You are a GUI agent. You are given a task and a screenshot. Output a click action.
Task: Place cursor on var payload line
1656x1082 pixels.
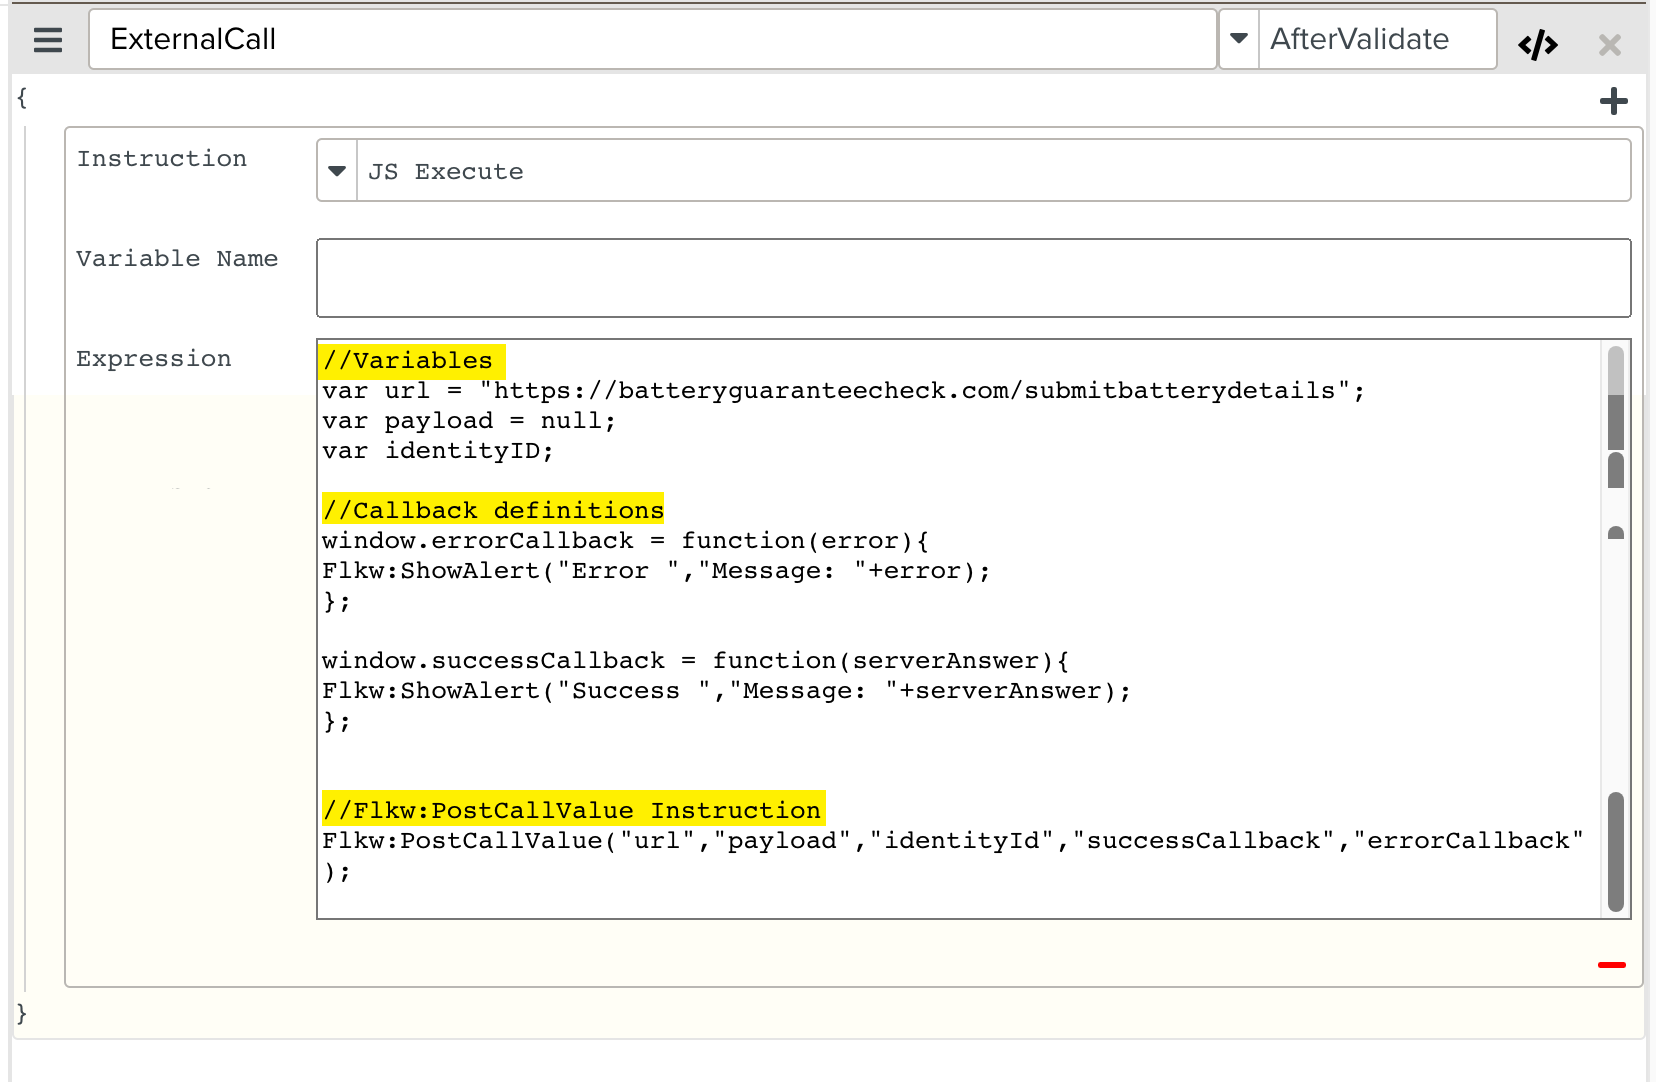[468, 421]
